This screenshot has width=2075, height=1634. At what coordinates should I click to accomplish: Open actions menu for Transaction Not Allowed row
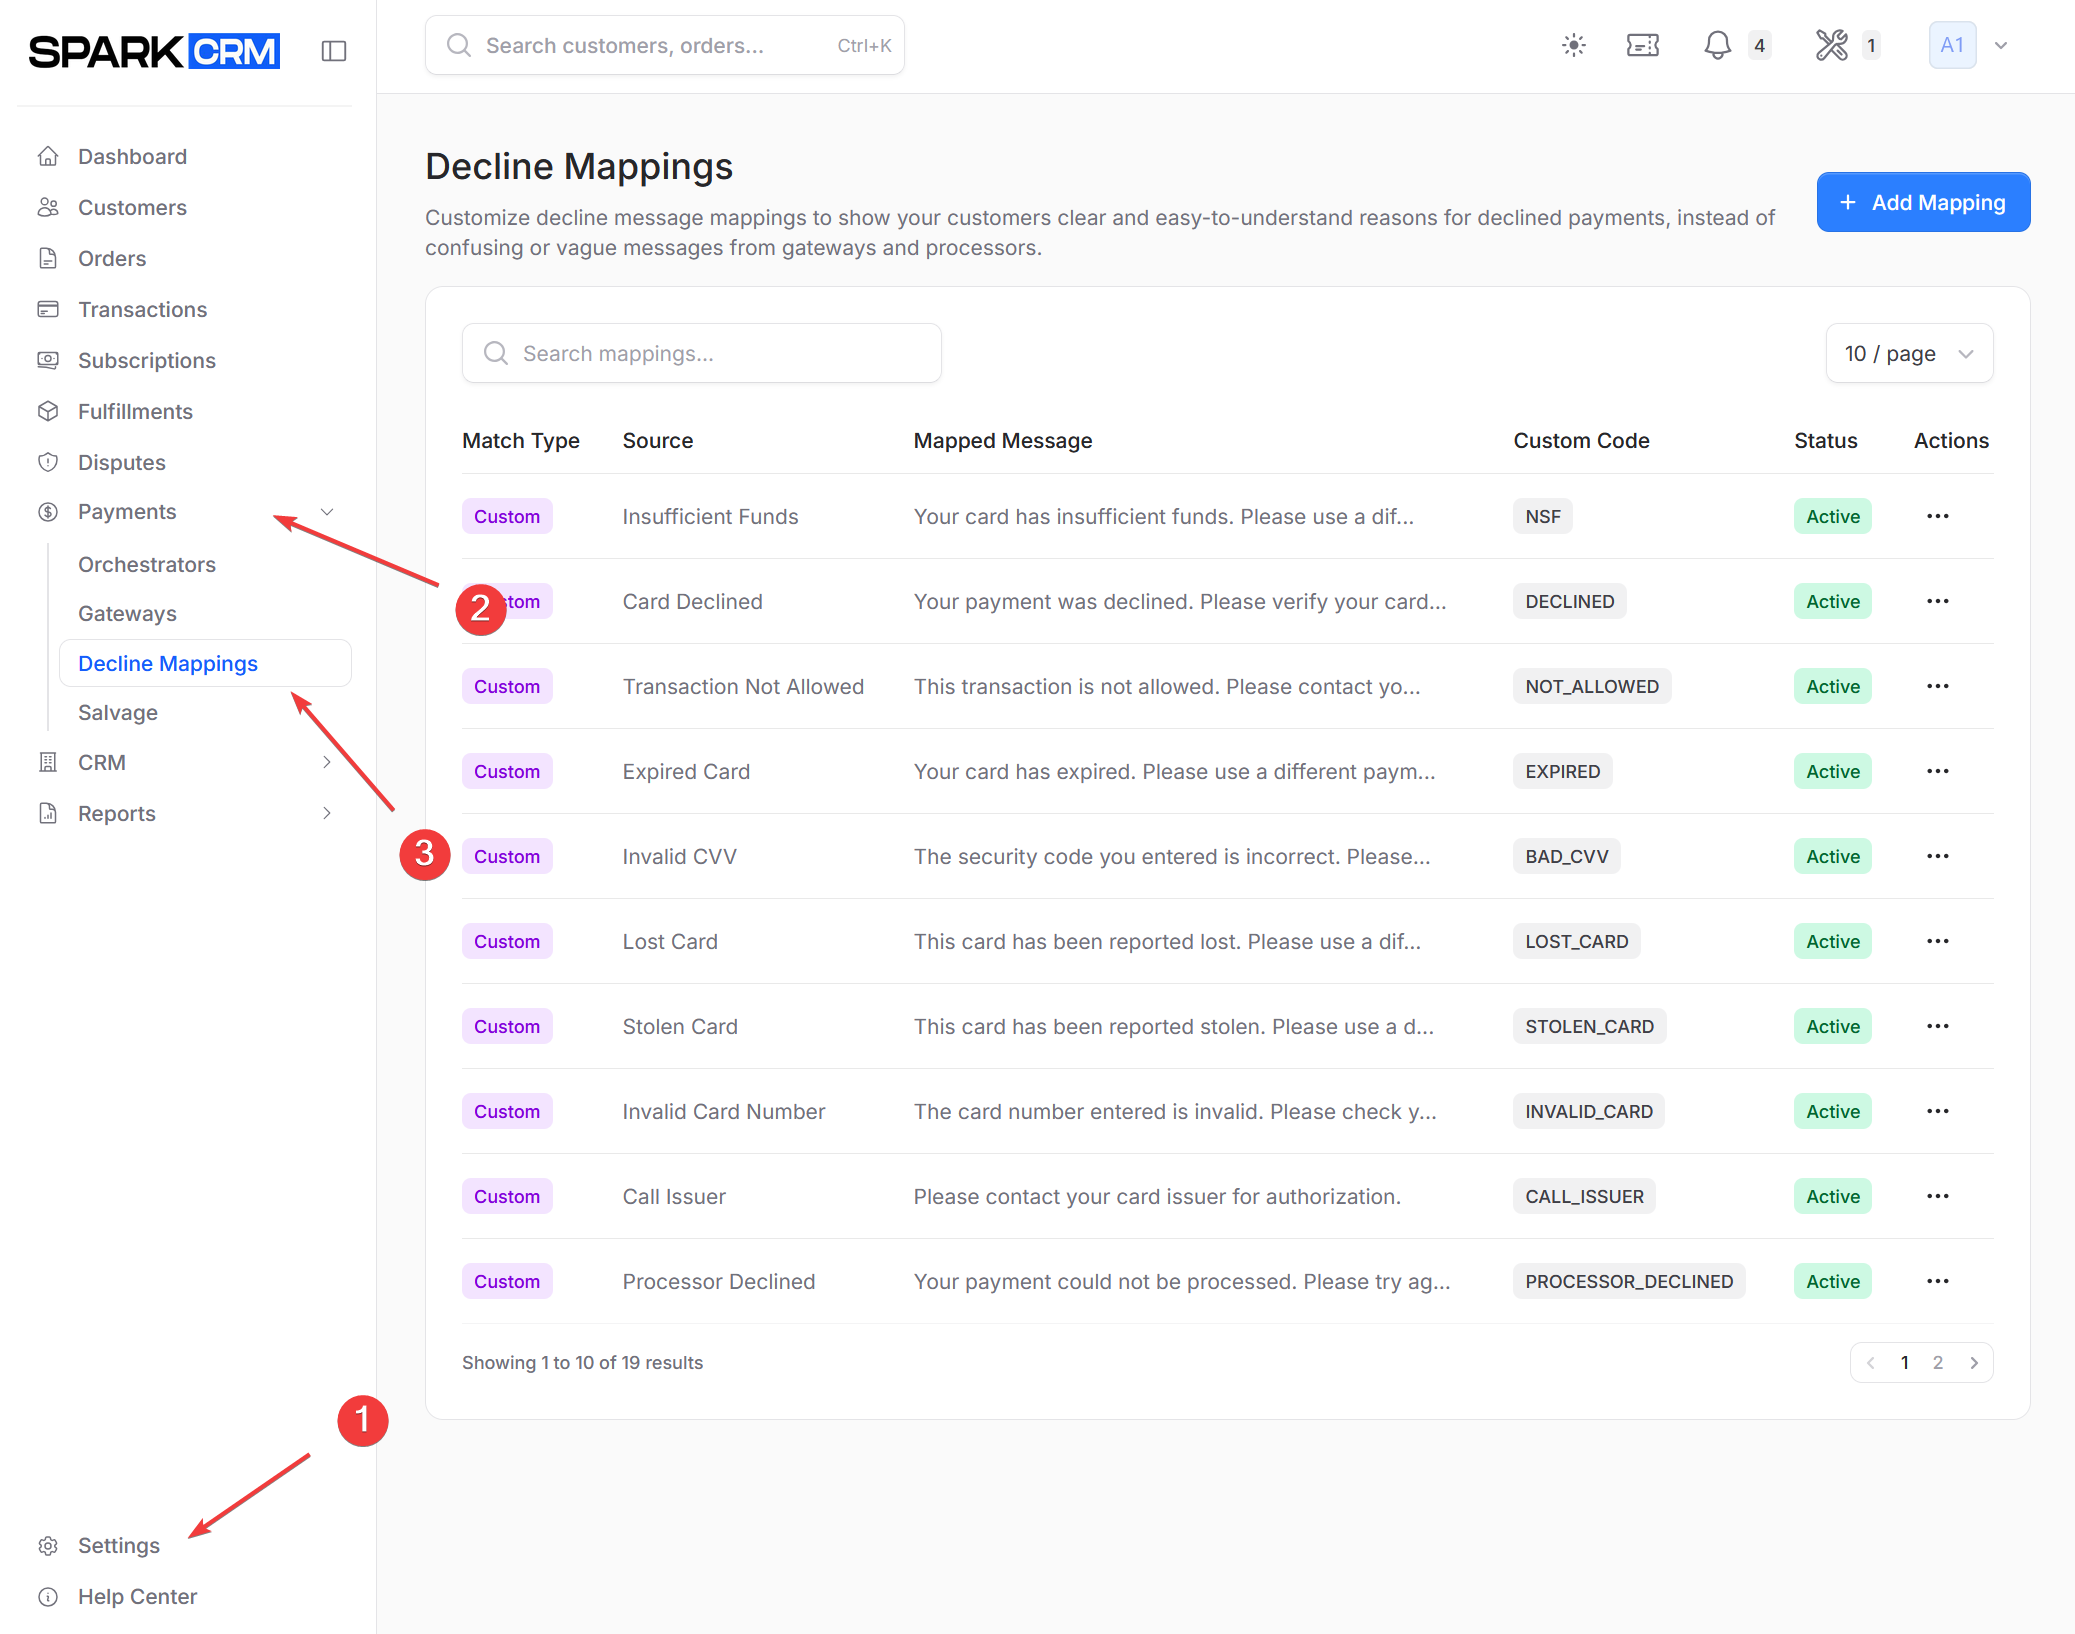[1938, 686]
